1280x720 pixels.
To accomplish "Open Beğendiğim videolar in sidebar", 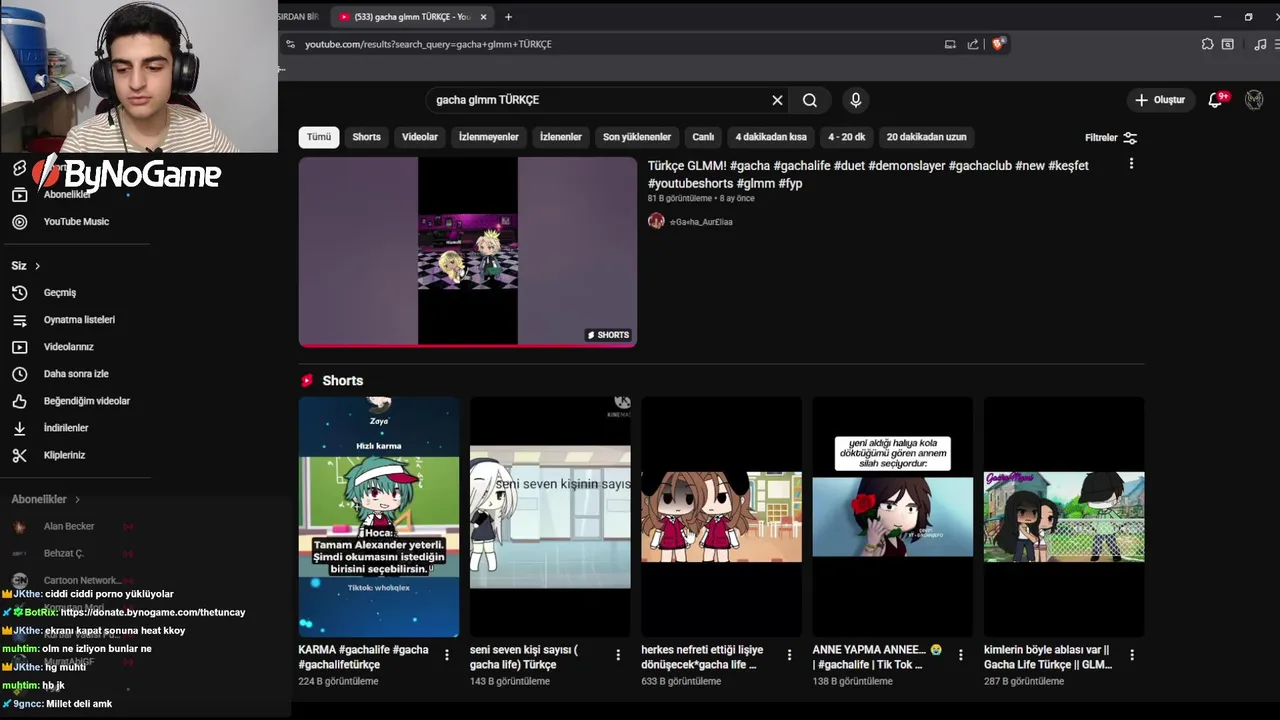I will [86, 401].
